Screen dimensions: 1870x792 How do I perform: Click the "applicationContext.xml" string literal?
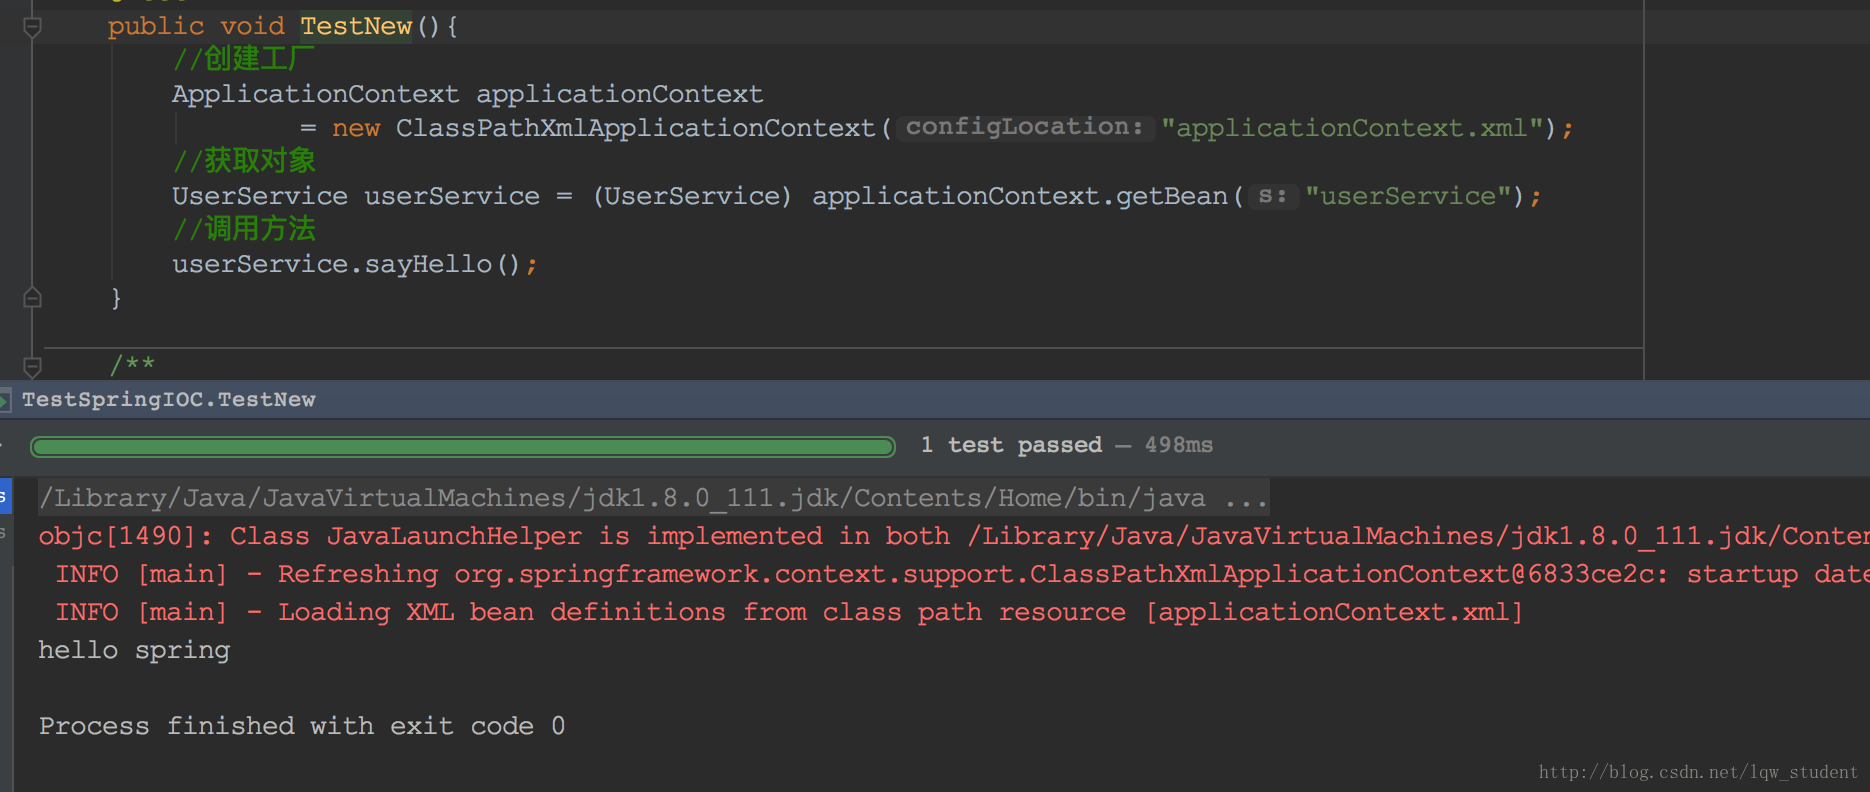[1351, 128]
